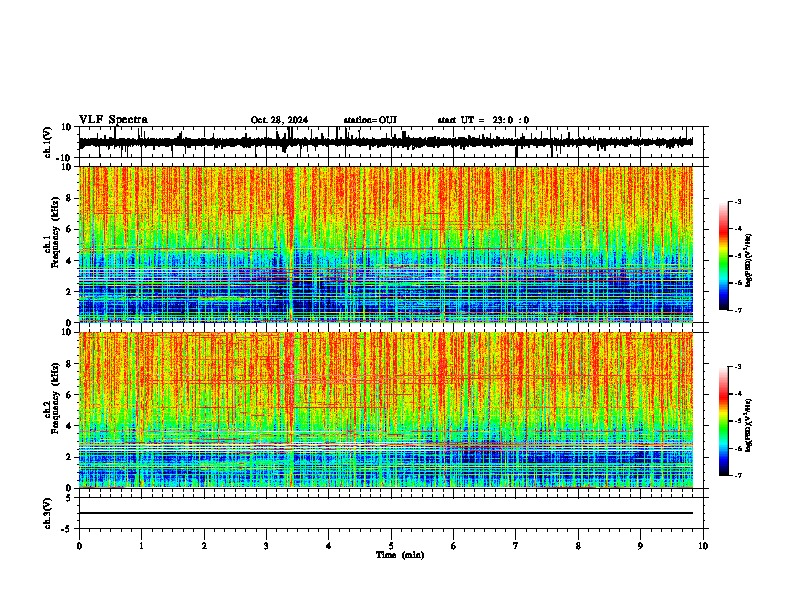This screenshot has width=792, height=612.
Task: Click the "Time (min)" axis label
Action: [400, 555]
